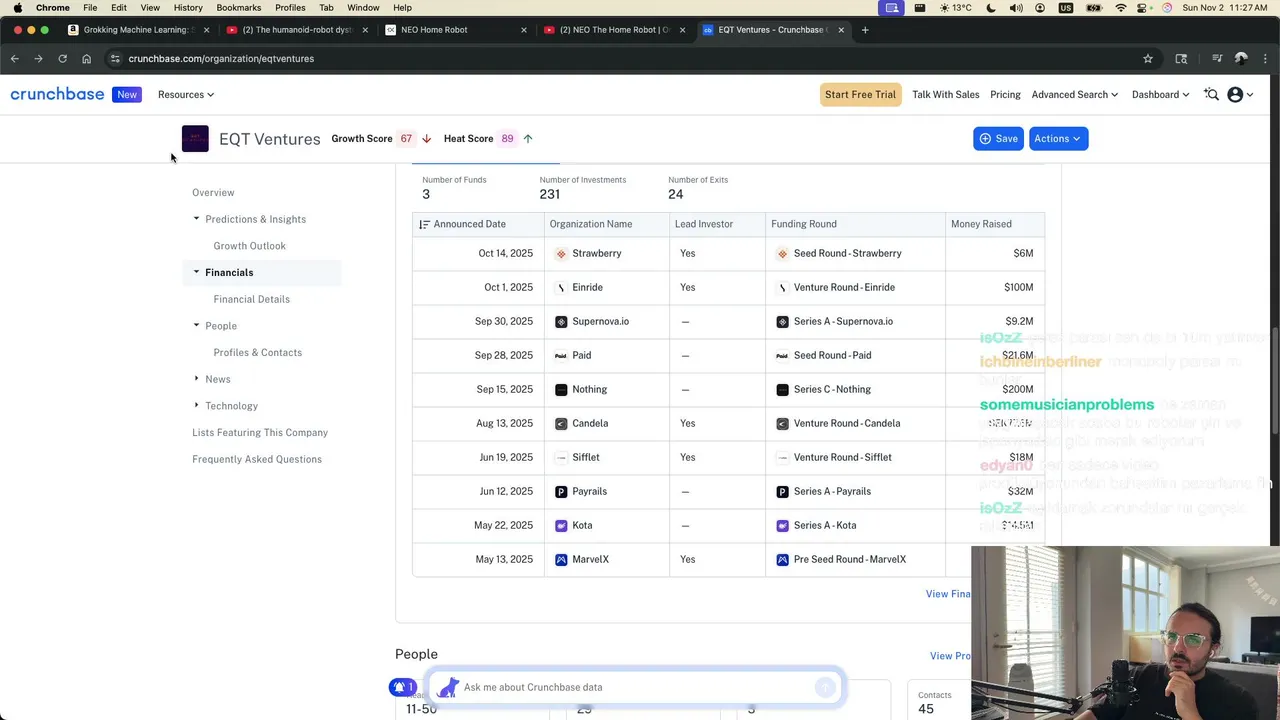
Task: Click the Paid organization icon
Action: pyautogui.click(x=561, y=356)
